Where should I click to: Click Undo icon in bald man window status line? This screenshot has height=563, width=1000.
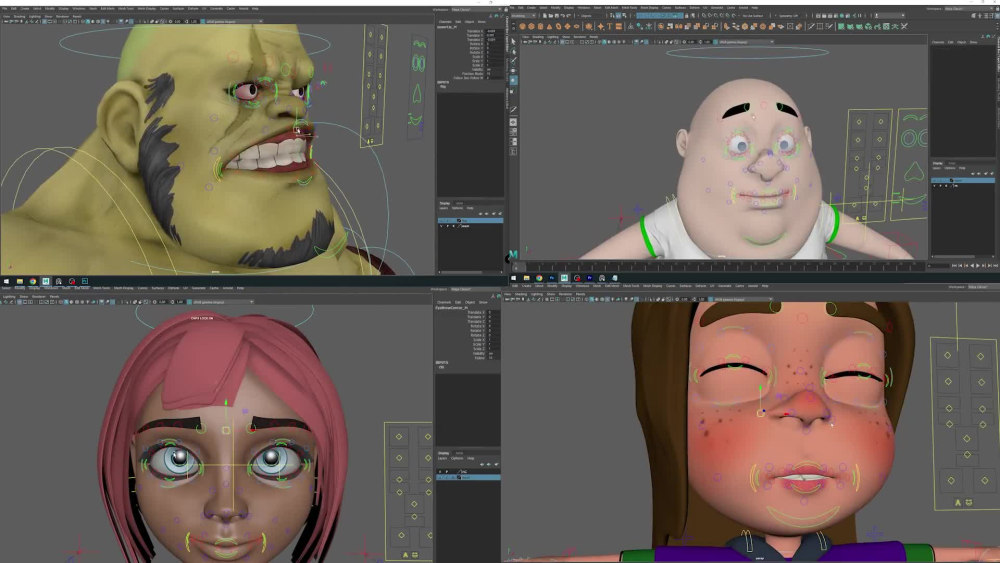(562, 15)
